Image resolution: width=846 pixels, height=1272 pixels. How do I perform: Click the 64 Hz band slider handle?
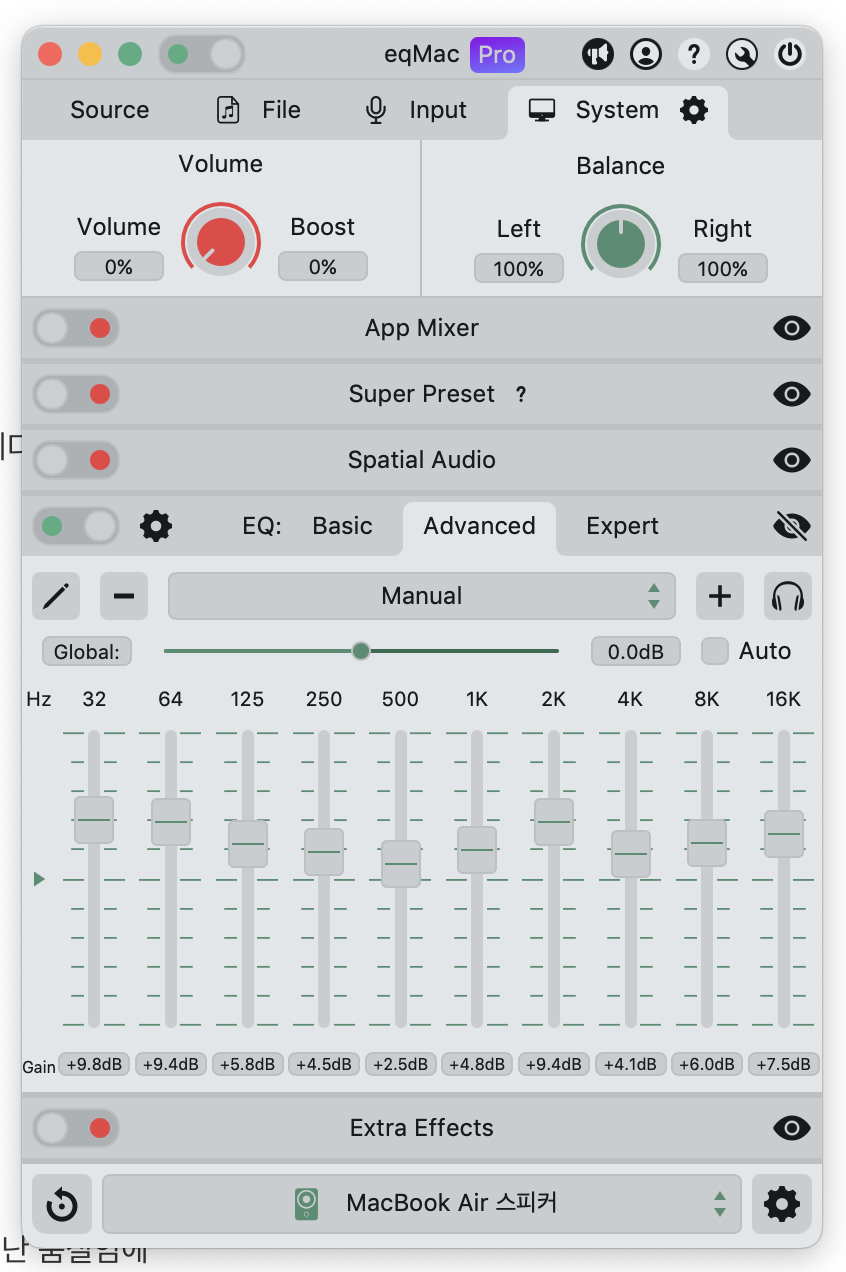pos(171,822)
